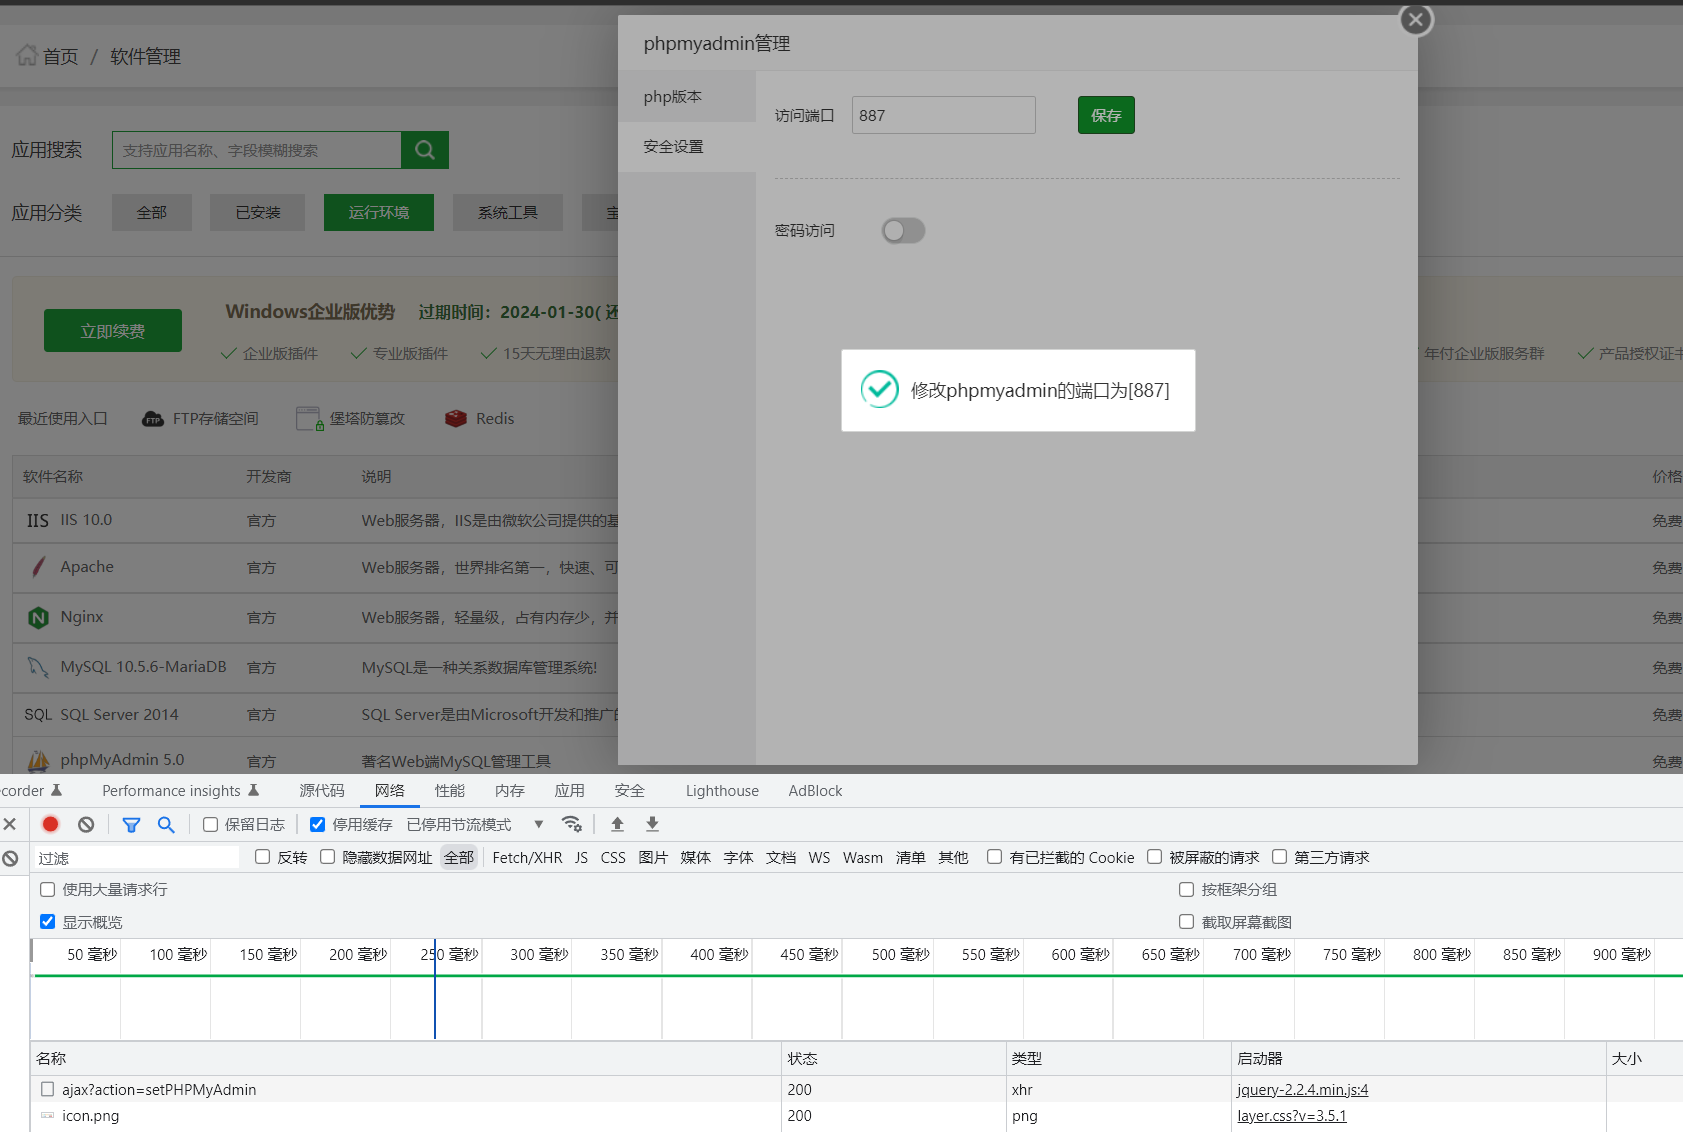Open network conditions wifi icon
This screenshot has width=1683, height=1132.
coord(572,824)
